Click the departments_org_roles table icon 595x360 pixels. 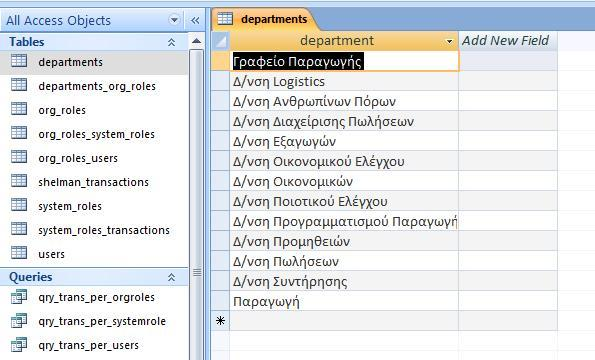(x=19, y=85)
